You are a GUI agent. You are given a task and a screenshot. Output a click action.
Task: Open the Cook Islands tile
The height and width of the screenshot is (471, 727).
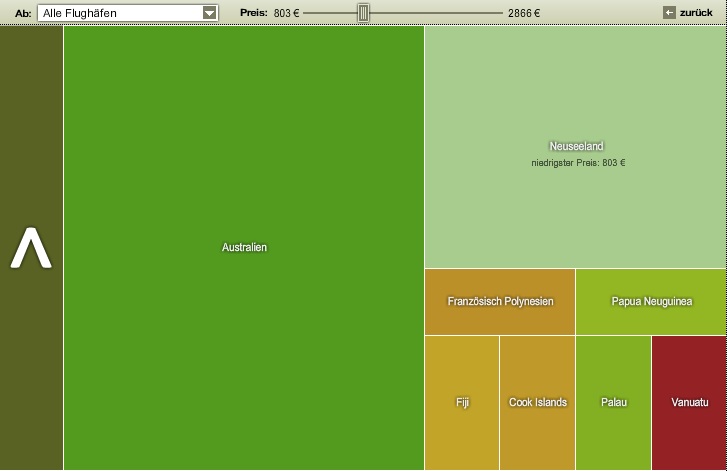pyautogui.click(x=537, y=402)
